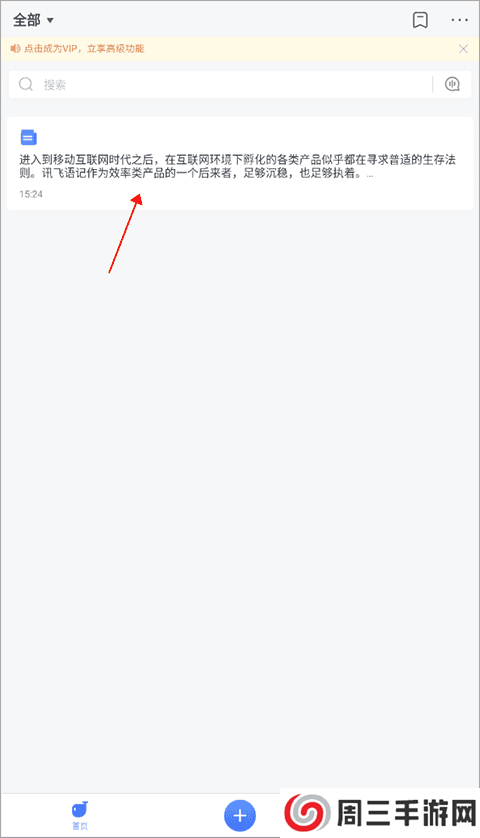Click the magnifier search icon
Screen dimensions: 480x838
[26, 84]
